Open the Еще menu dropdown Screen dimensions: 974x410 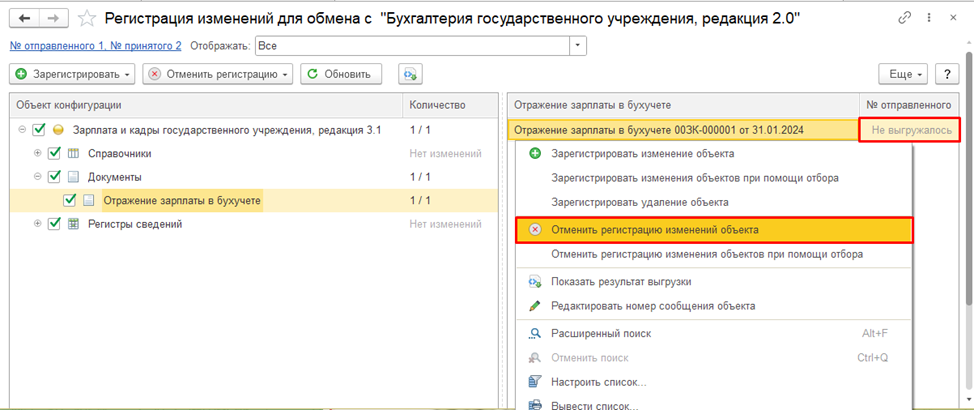tap(905, 74)
